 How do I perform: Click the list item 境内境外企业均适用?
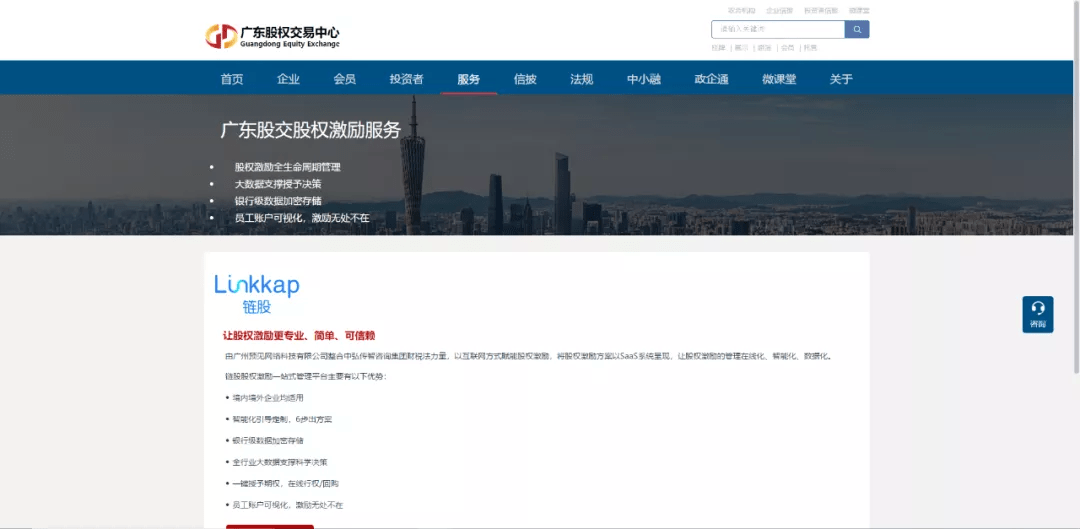point(267,397)
